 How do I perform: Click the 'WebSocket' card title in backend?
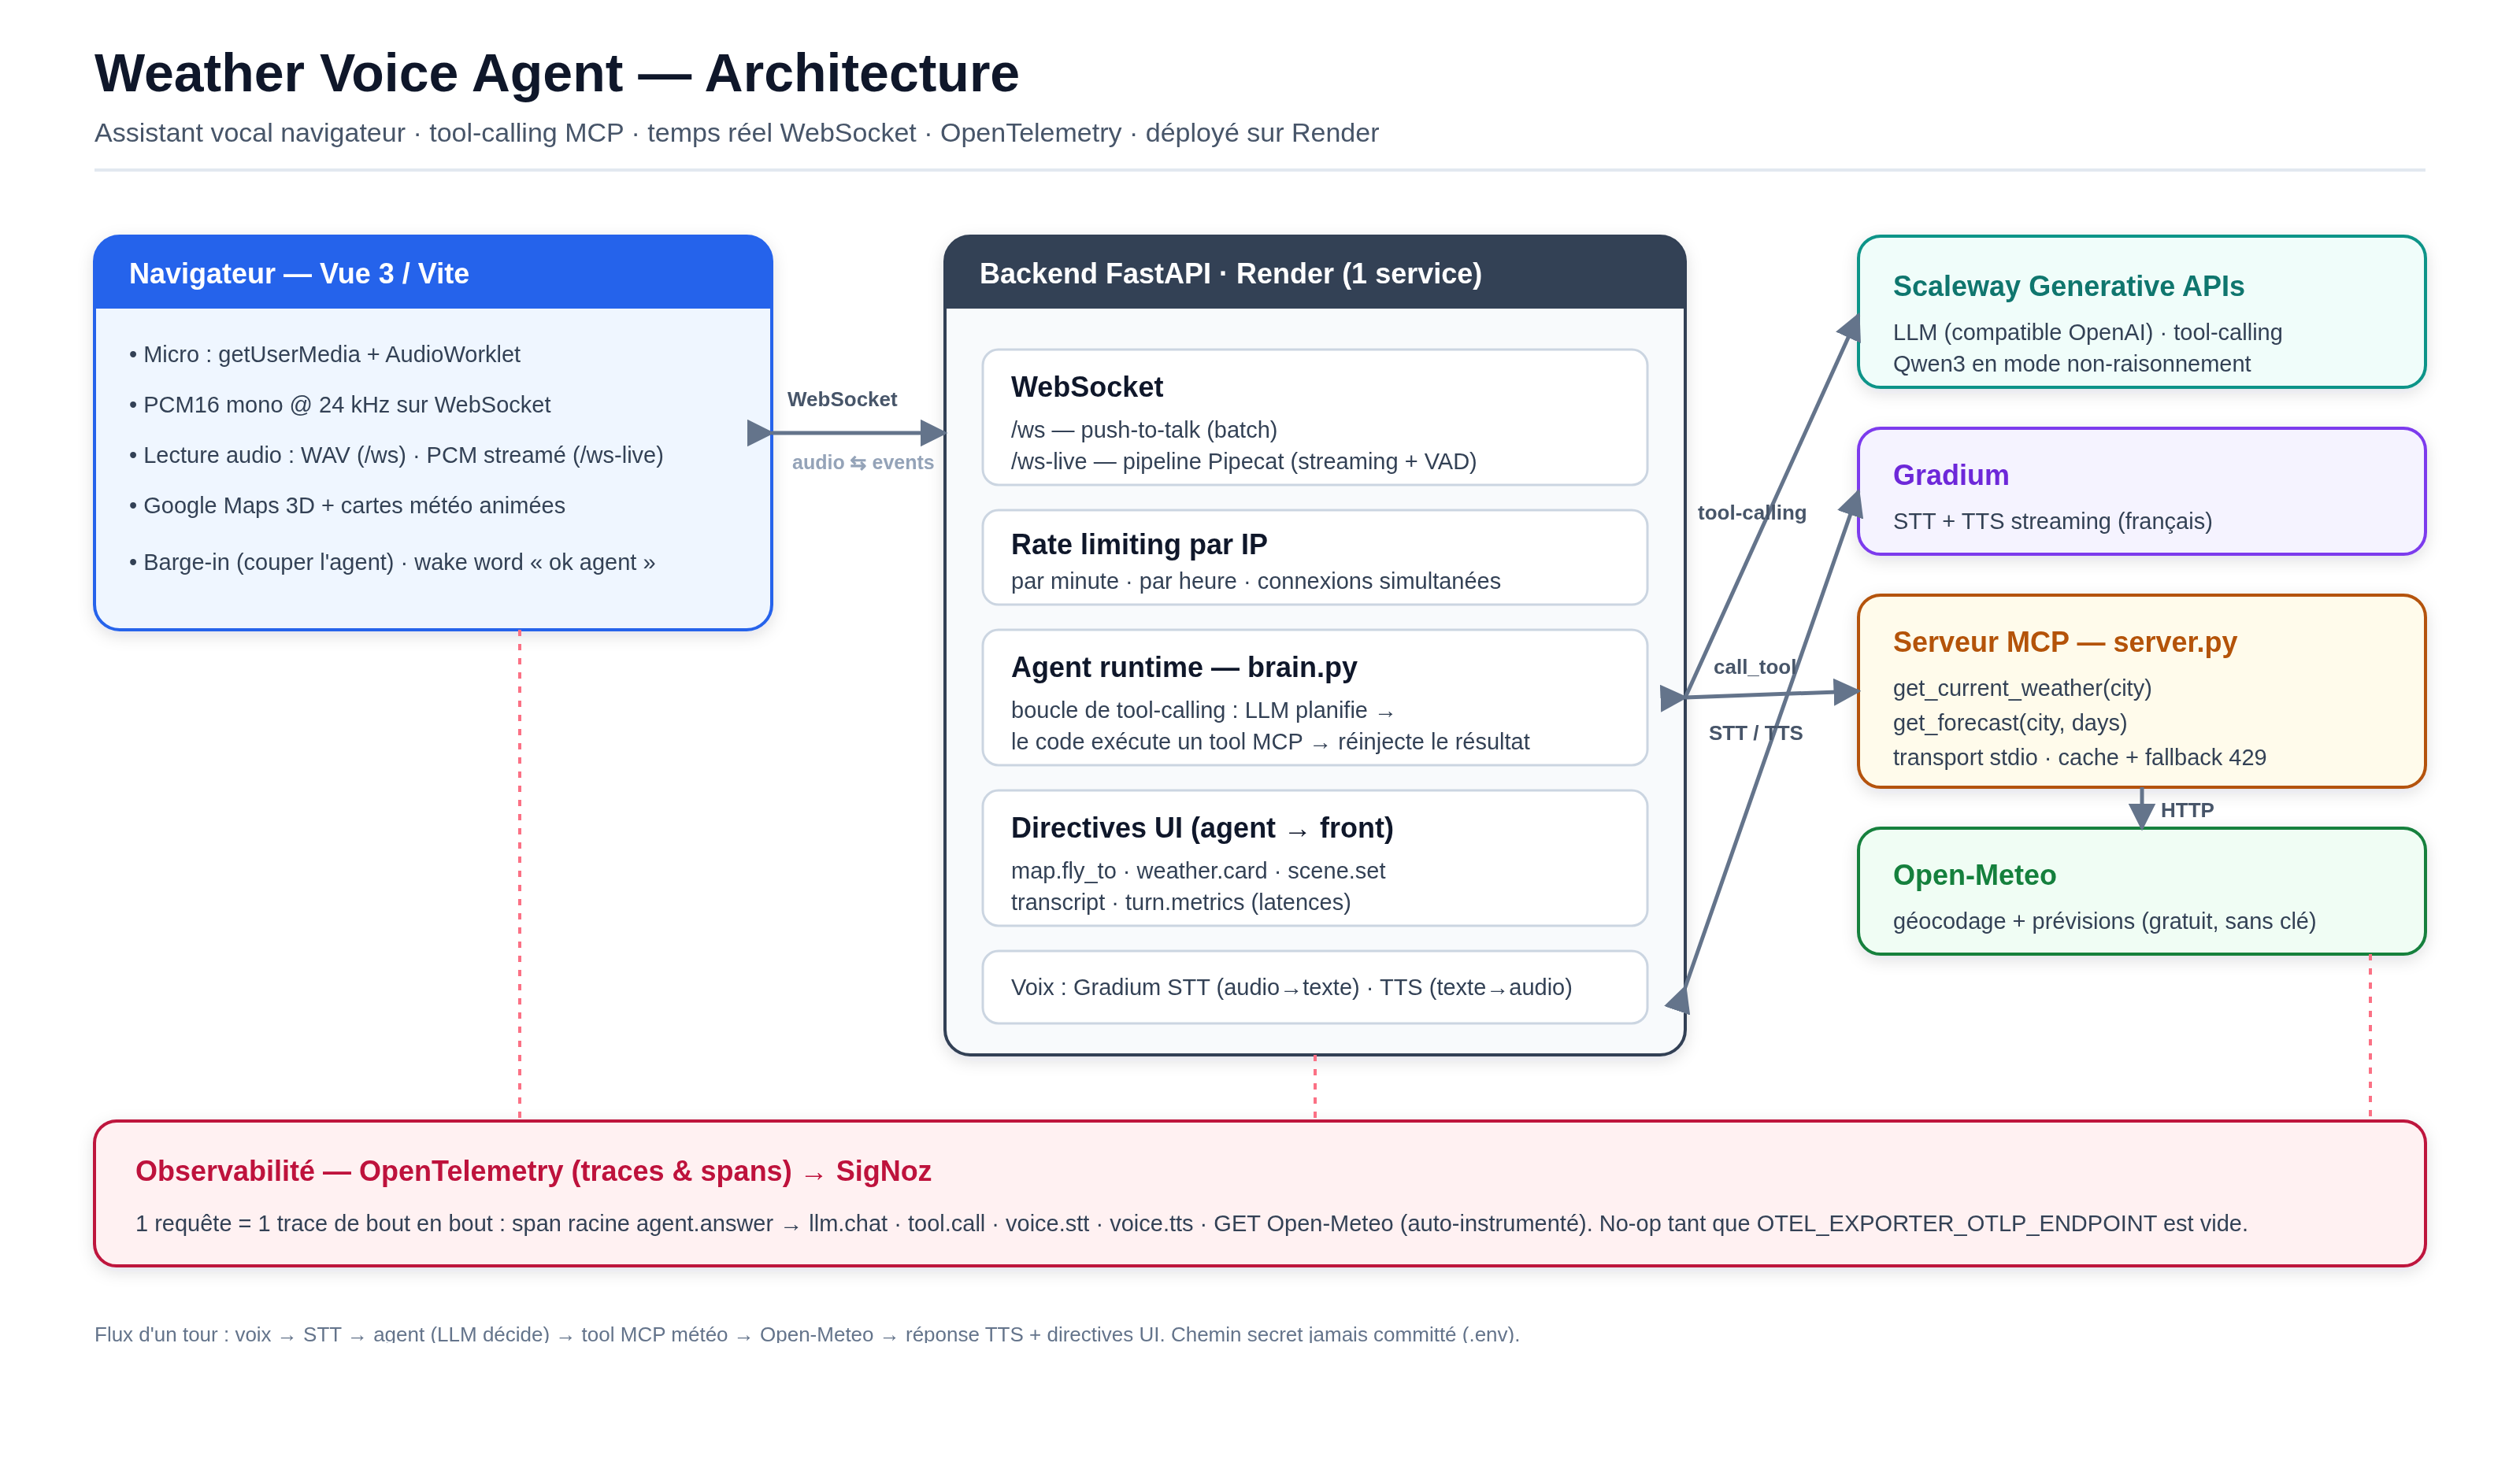[1087, 387]
